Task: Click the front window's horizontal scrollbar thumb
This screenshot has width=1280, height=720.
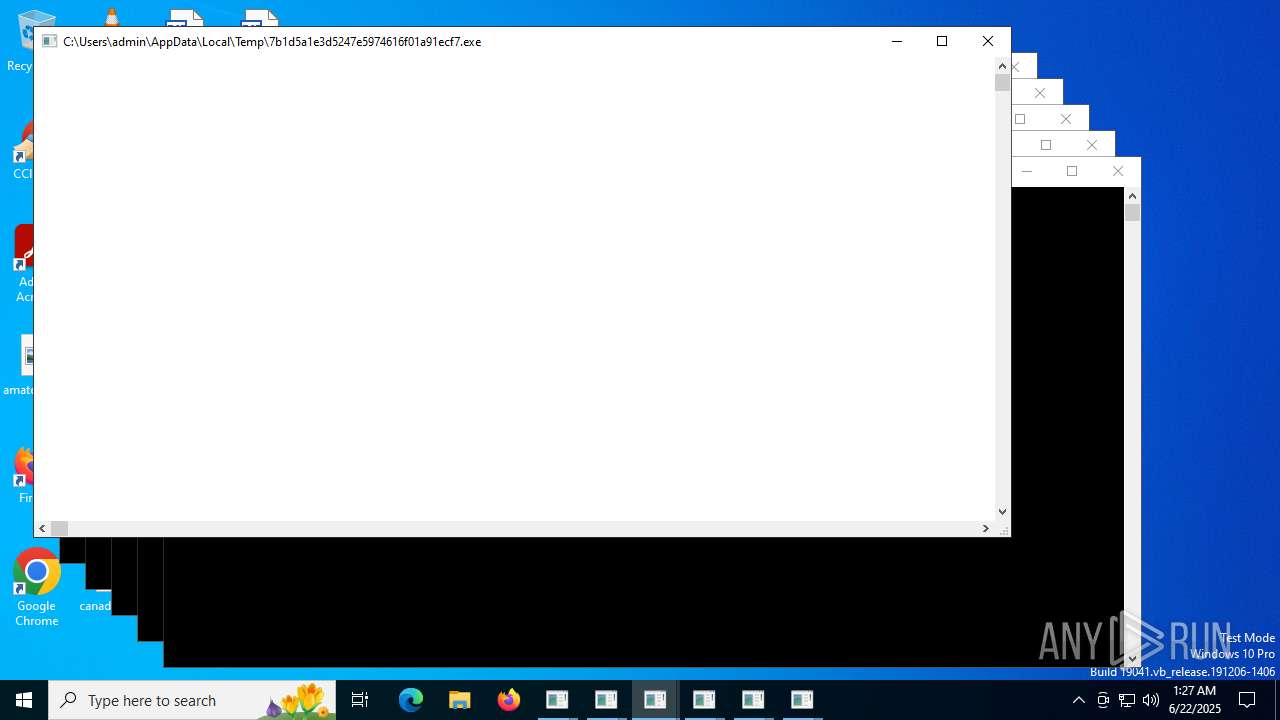Action: (x=59, y=528)
